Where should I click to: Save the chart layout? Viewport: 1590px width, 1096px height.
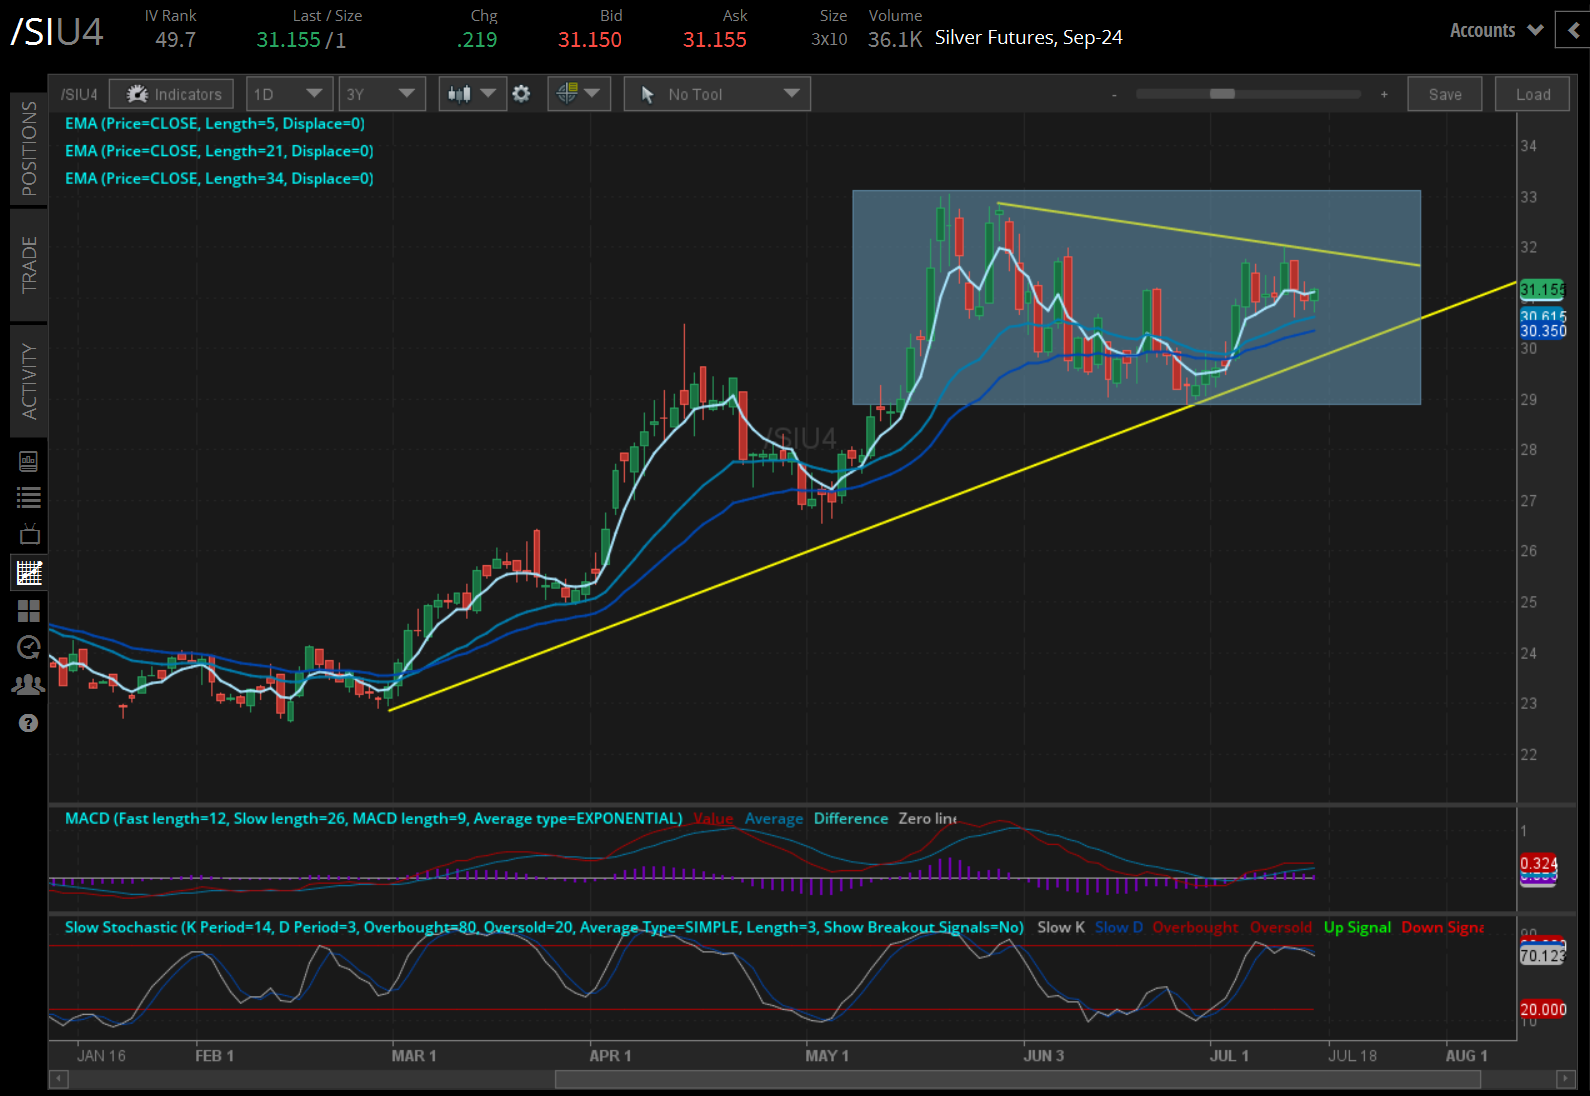[x=1445, y=94]
